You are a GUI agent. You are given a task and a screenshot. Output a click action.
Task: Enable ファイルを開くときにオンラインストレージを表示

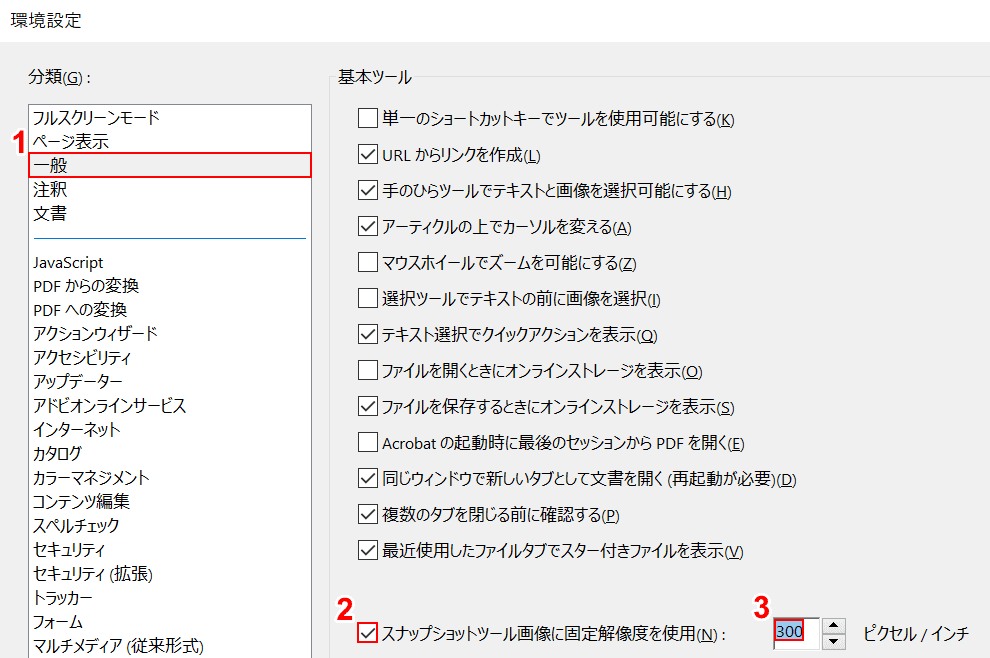point(367,370)
